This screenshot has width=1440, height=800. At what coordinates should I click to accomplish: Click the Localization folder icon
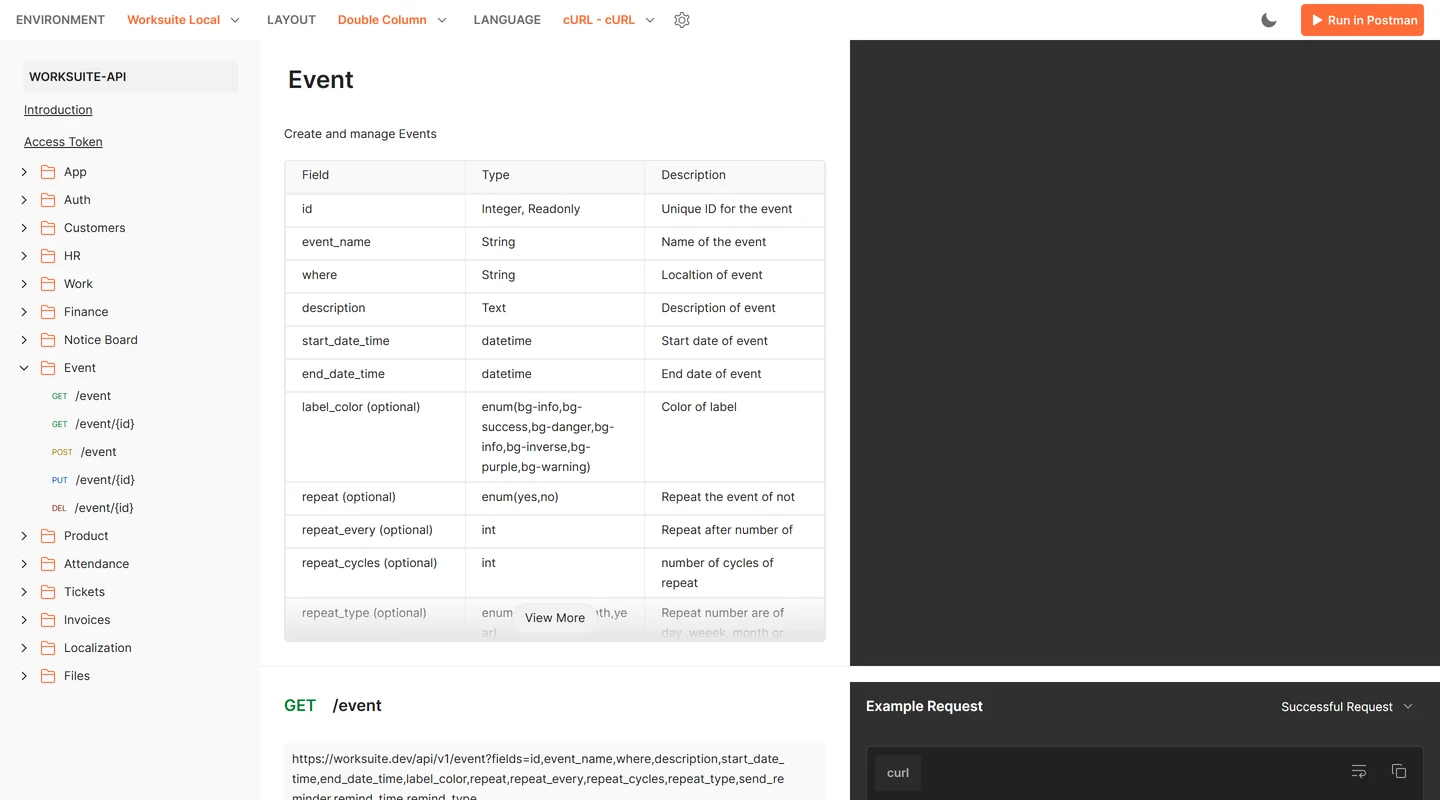point(48,648)
